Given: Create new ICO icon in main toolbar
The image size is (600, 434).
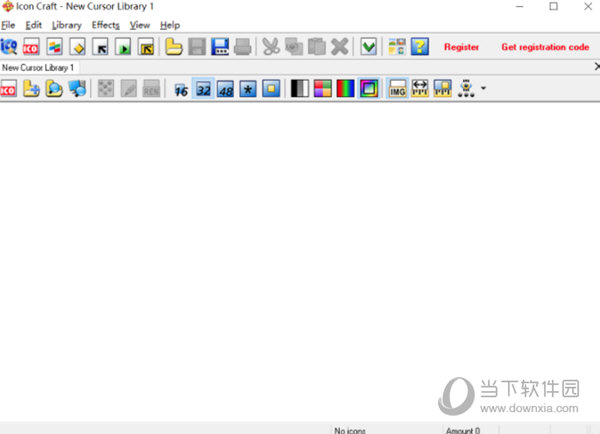Looking at the screenshot, I should [x=31, y=47].
